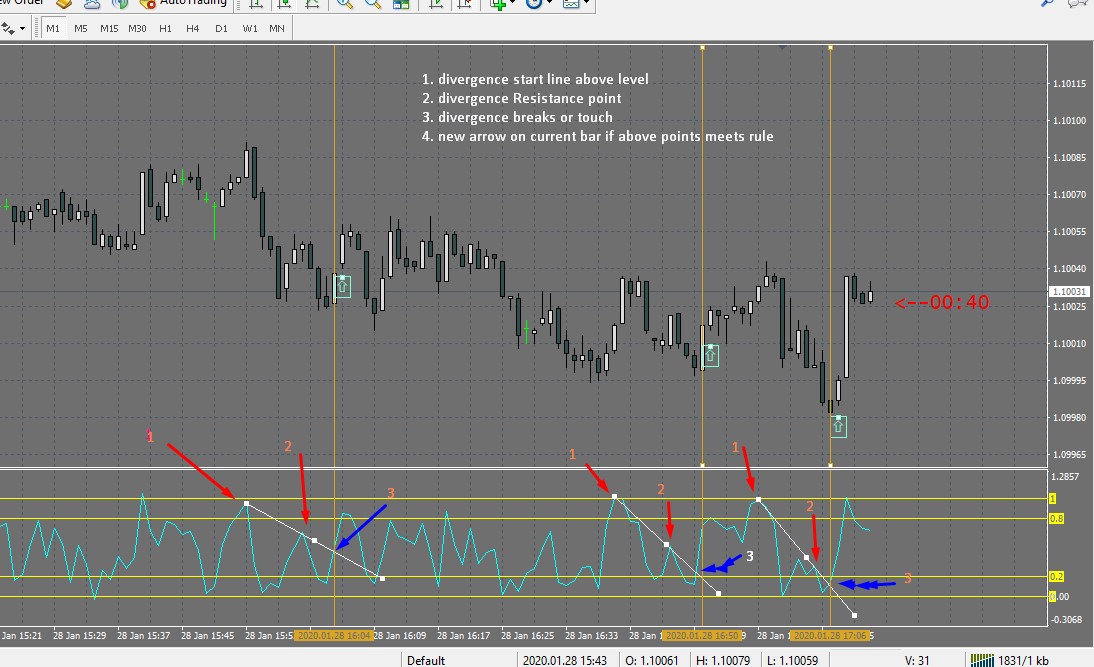Click the search magnifier icon at top right

coord(1047,3)
